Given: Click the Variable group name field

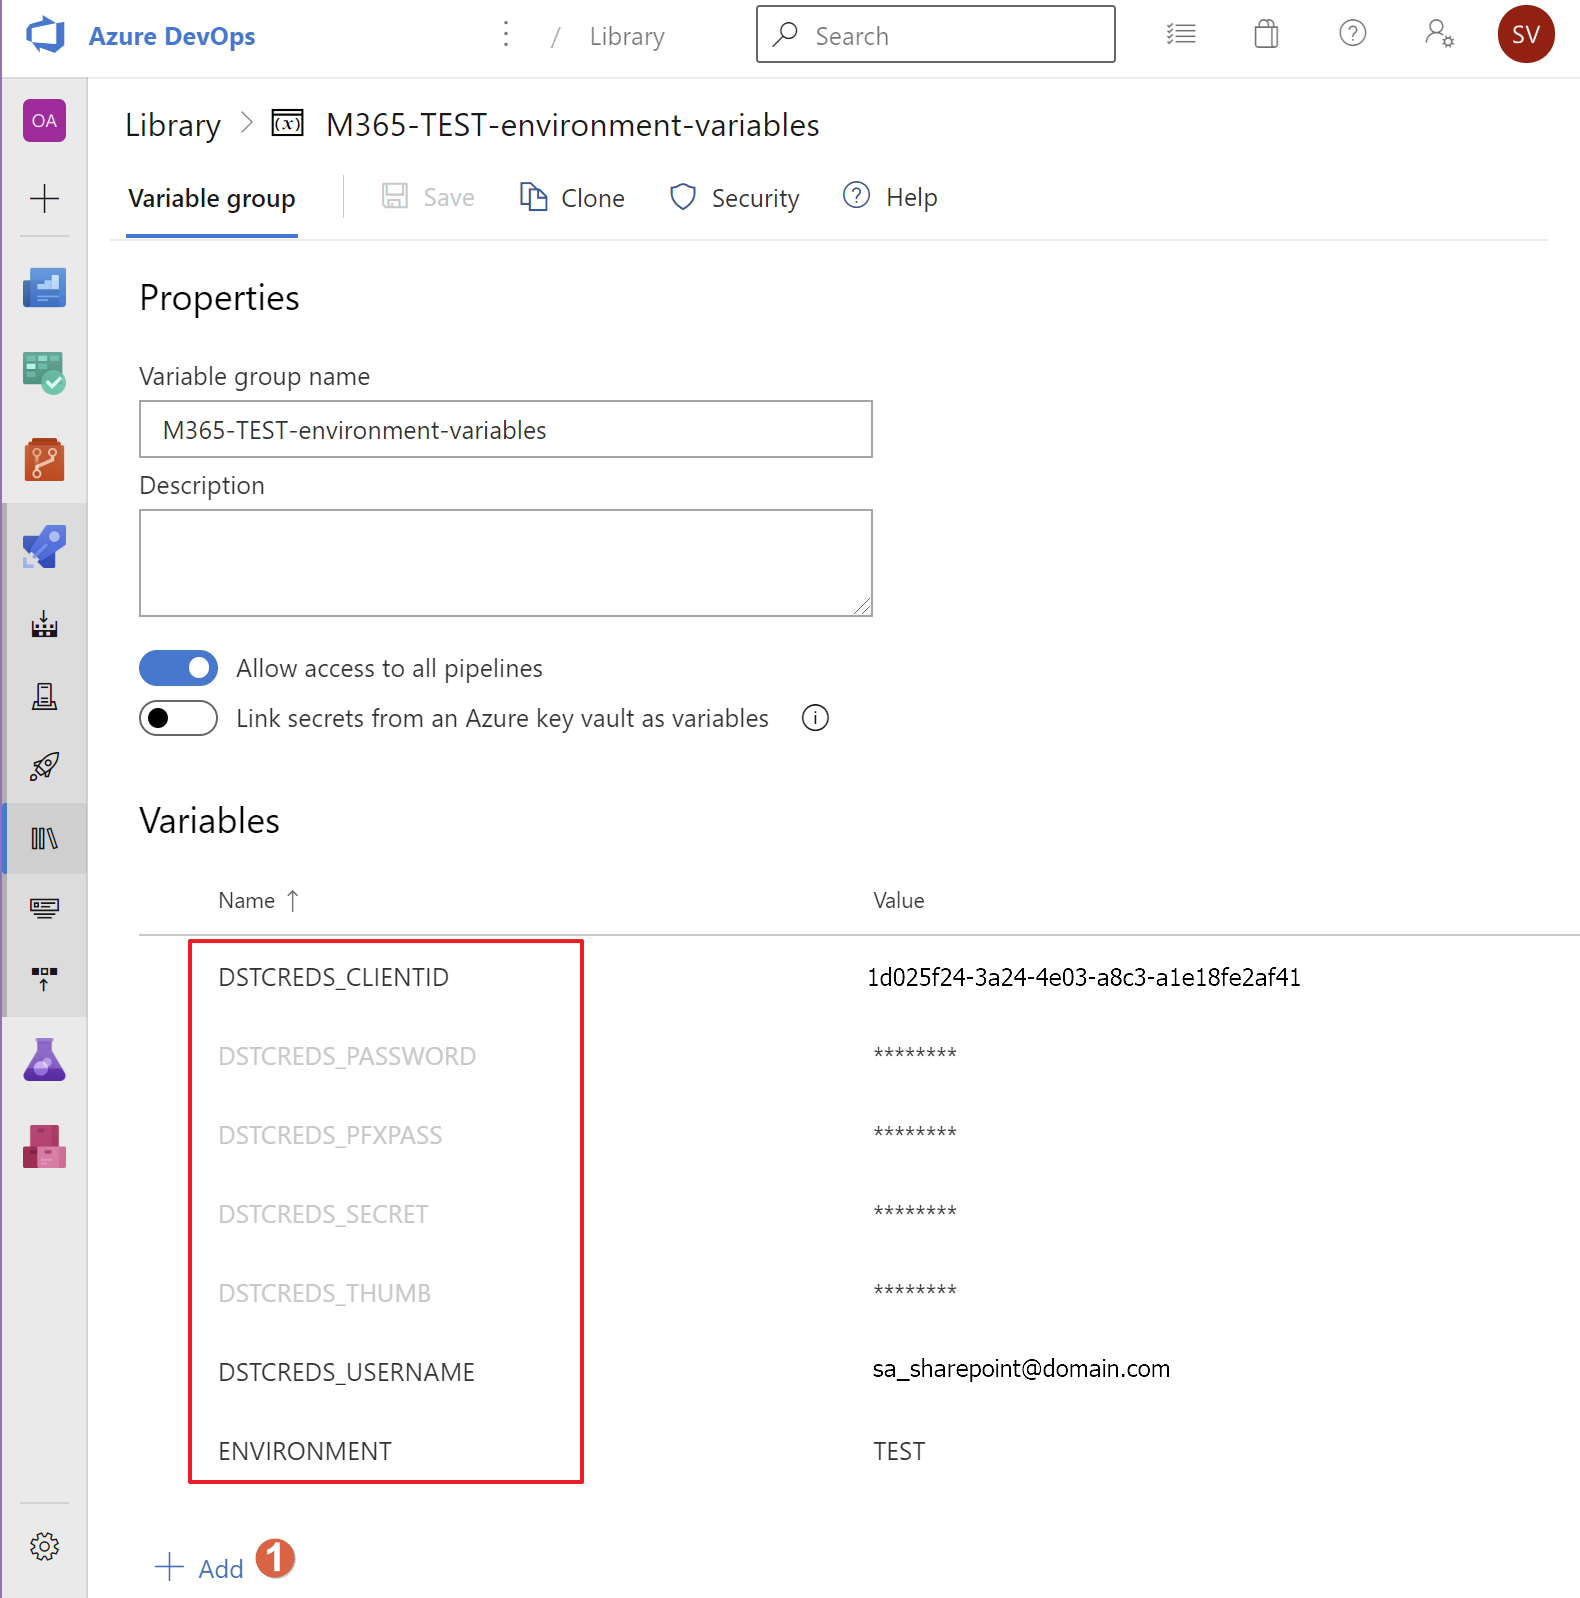Looking at the screenshot, I should click(506, 429).
